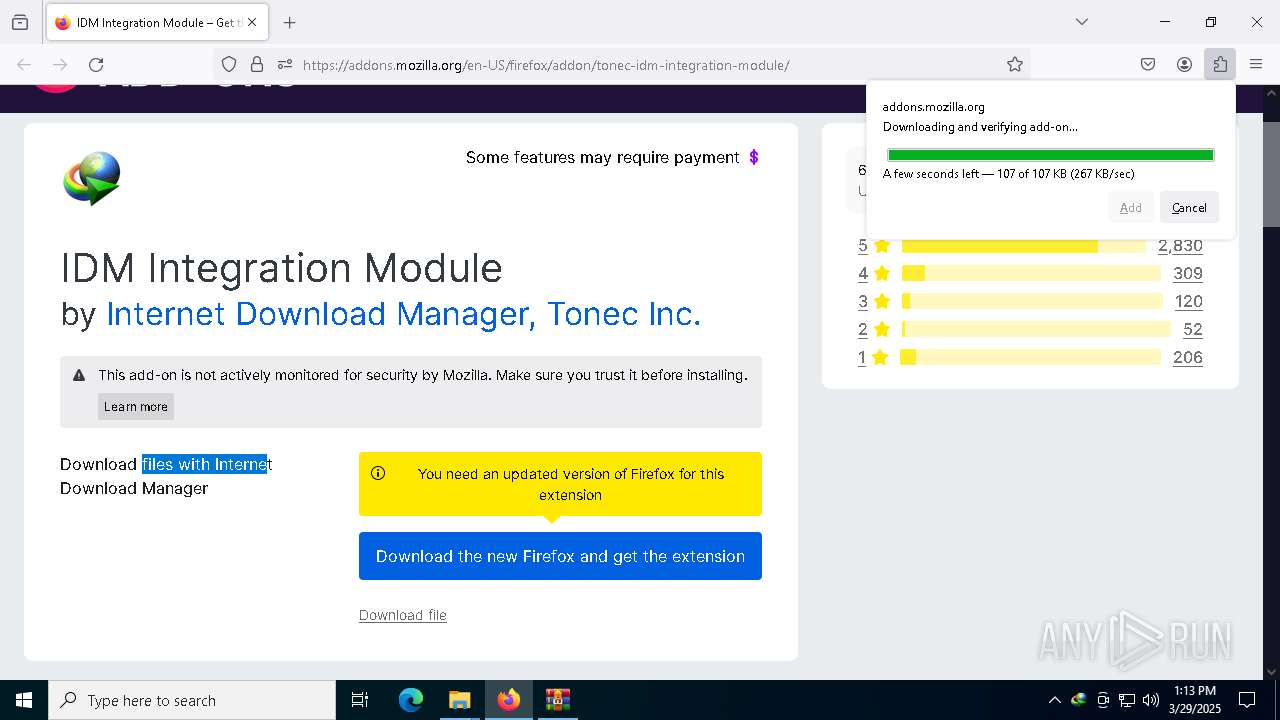Open the 2,830 five-star reviews count
The height and width of the screenshot is (720, 1280).
tap(1180, 245)
